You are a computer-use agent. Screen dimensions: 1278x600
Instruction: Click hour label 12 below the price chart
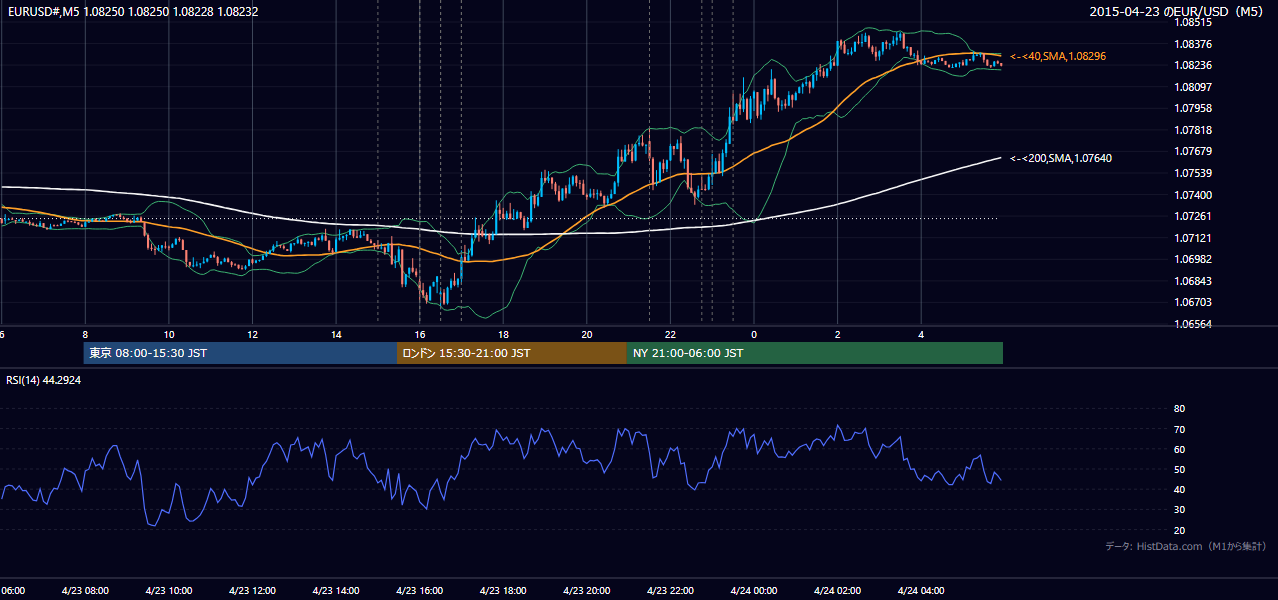click(253, 335)
